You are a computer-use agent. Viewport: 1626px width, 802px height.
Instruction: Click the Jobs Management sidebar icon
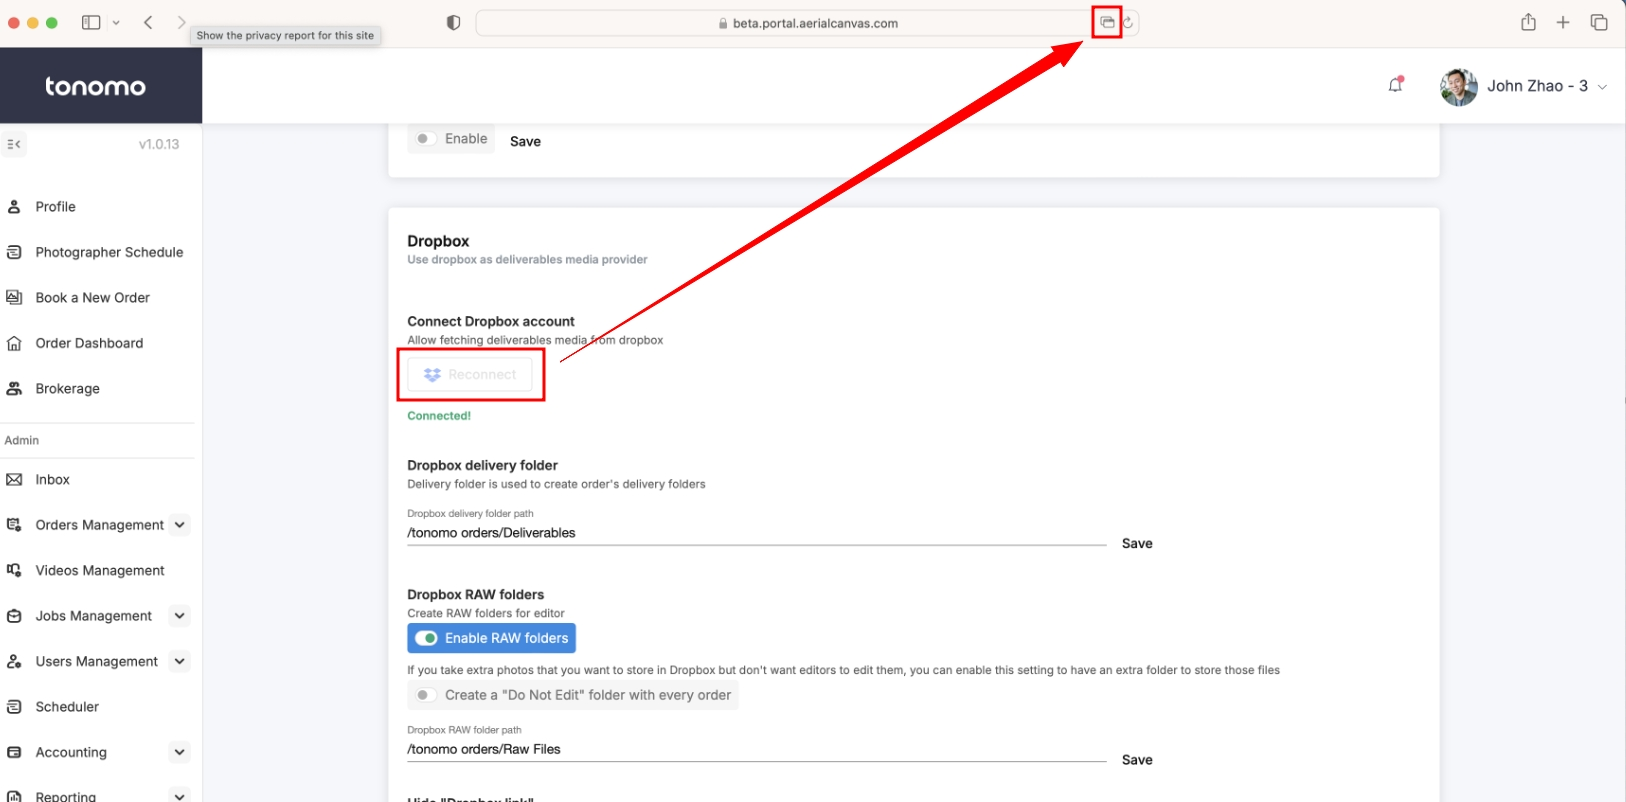pyautogui.click(x=14, y=616)
